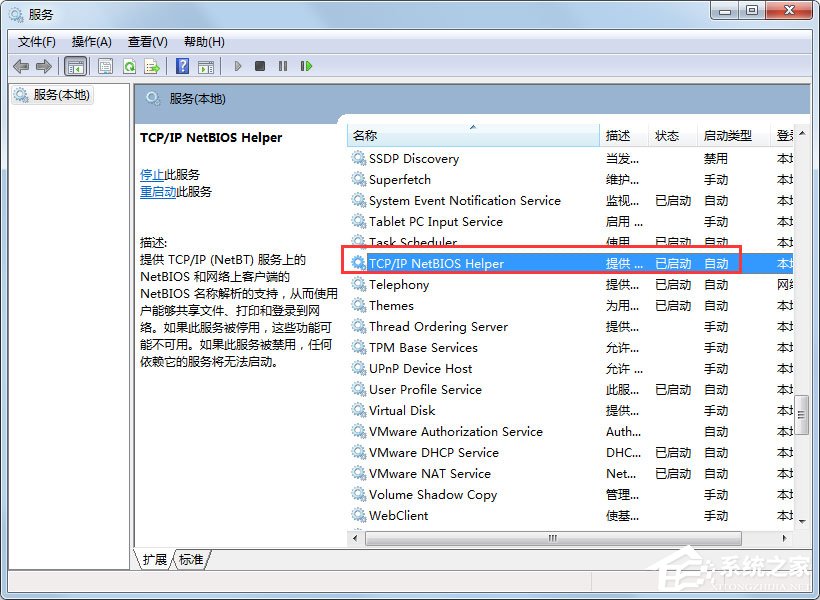Open properties using the Properties toolbar icon
820x600 pixels.
pos(104,66)
